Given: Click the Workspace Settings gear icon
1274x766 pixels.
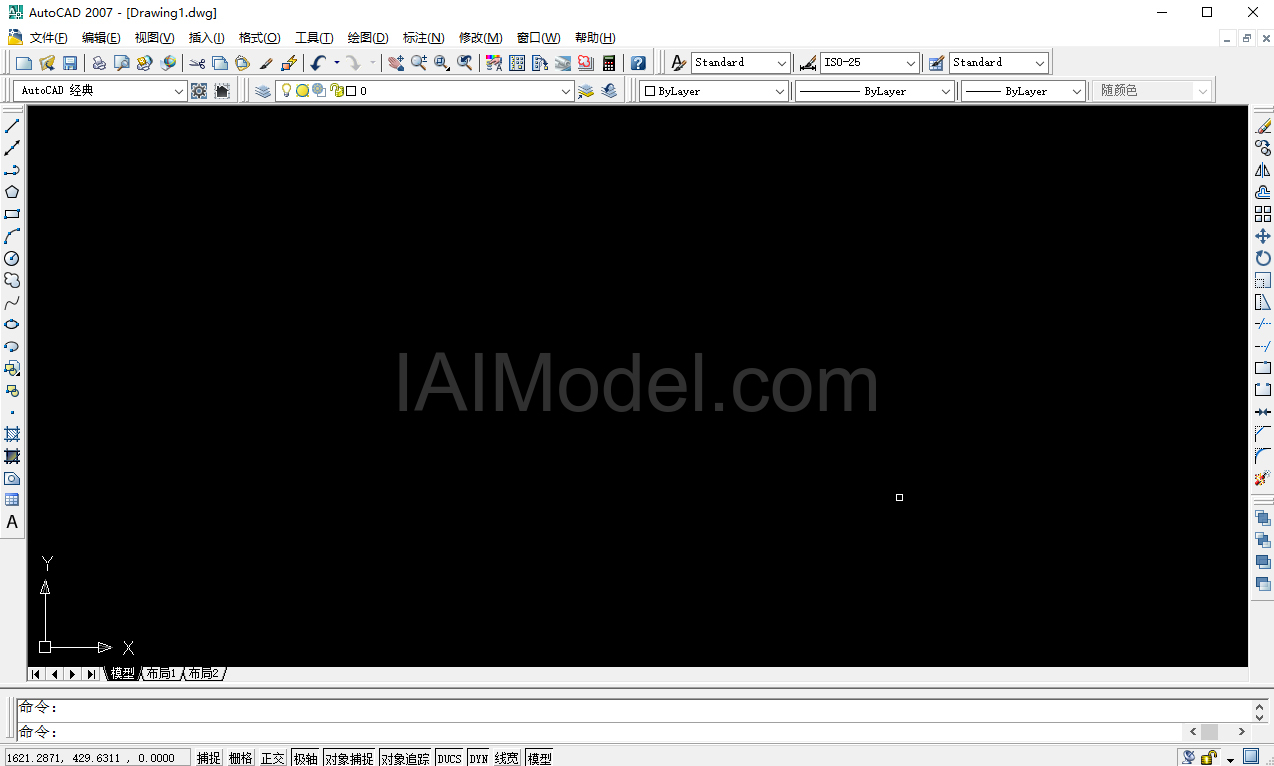Looking at the screenshot, I should pos(199,91).
